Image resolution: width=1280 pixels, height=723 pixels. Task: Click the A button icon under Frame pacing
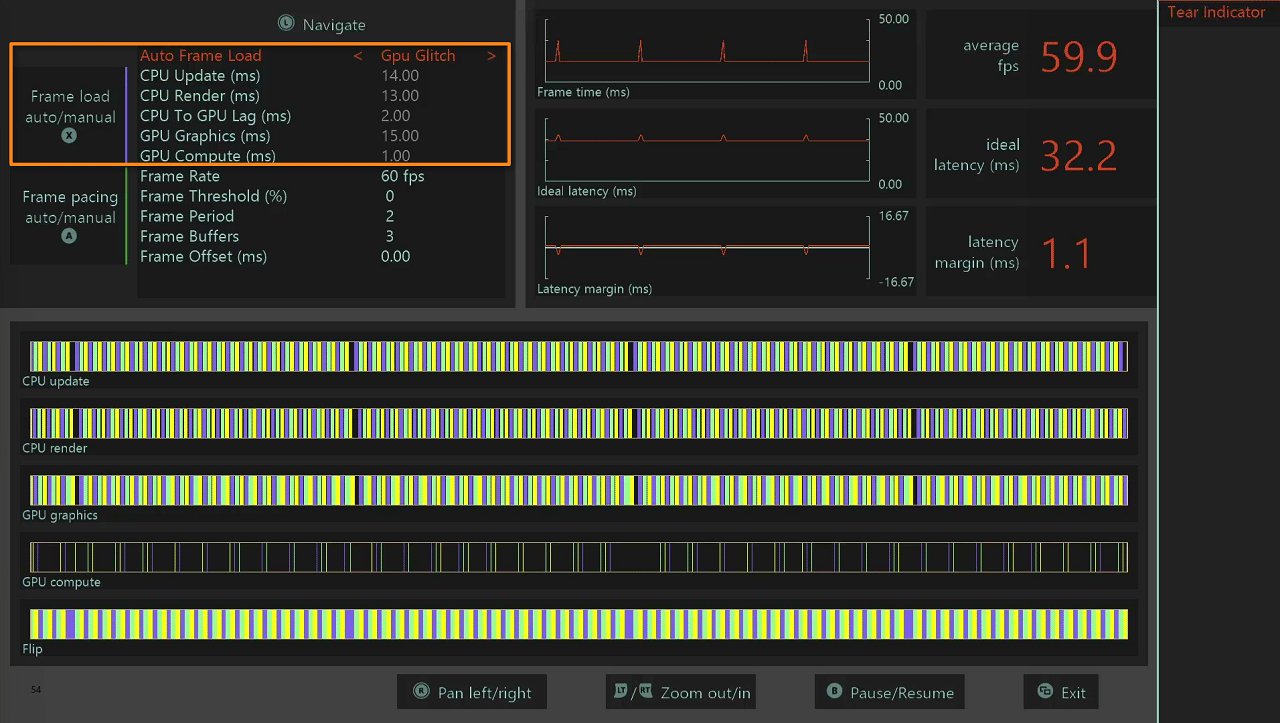69,236
